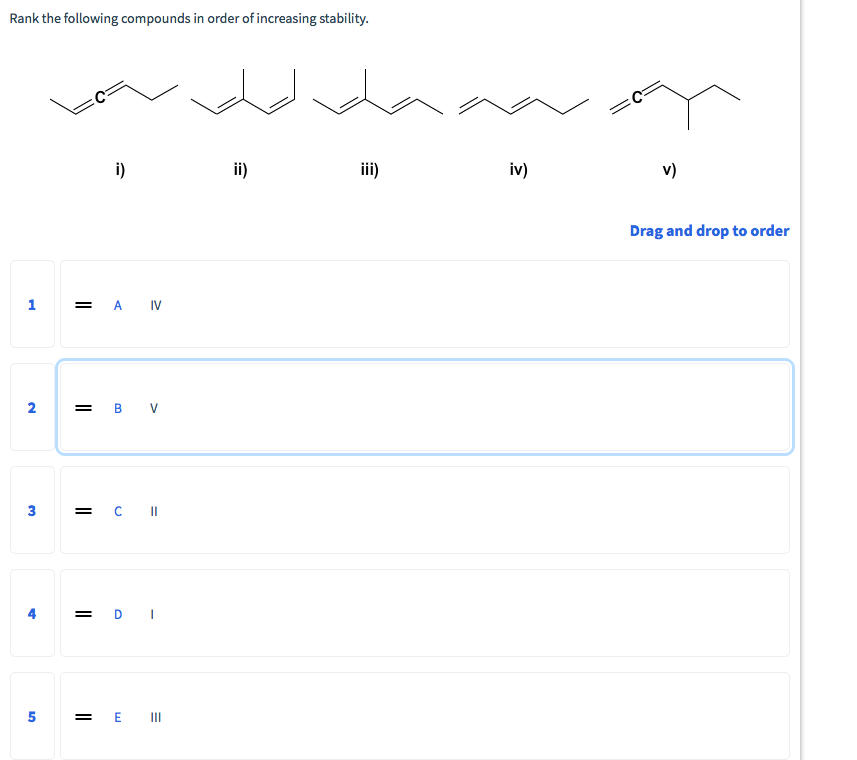Click the Drag and drop to order link

pyautogui.click(x=709, y=230)
